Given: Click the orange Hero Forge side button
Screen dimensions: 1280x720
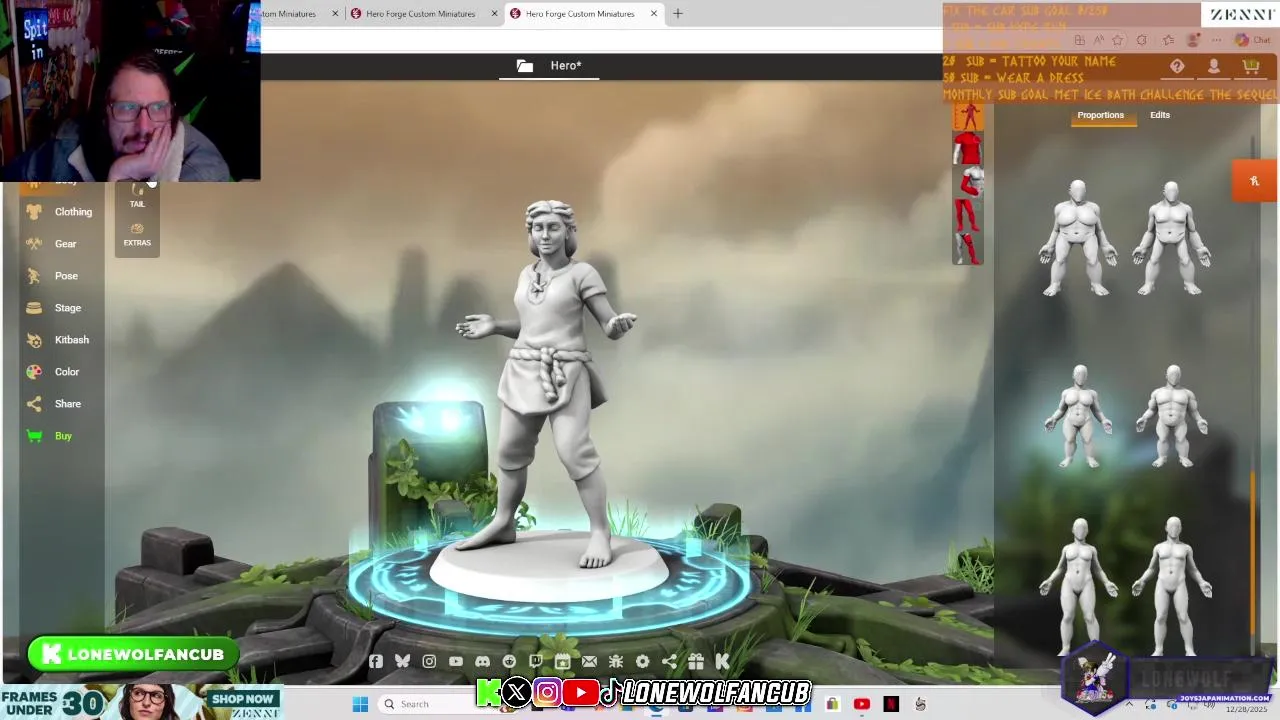Looking at the screenshot, I should pos(1254,181).
